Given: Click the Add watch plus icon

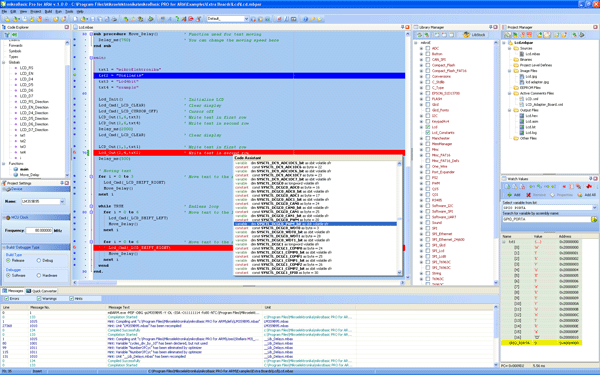Looking at the screenshot, I should click(509, 195).
